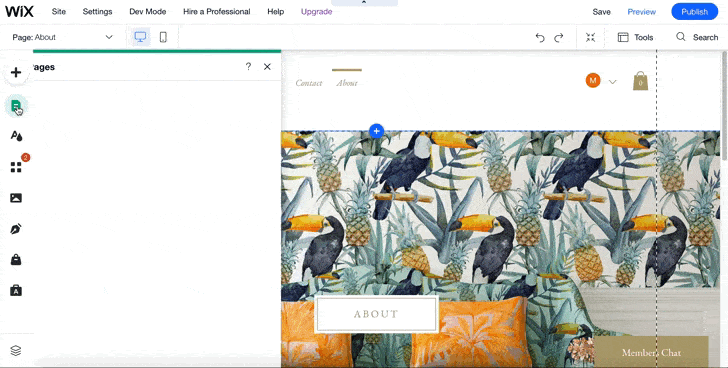Open the Ascend business briefcase icon
Image resolution: width=728 pixels, height=368 pixels.
click(x=16, y=291)
